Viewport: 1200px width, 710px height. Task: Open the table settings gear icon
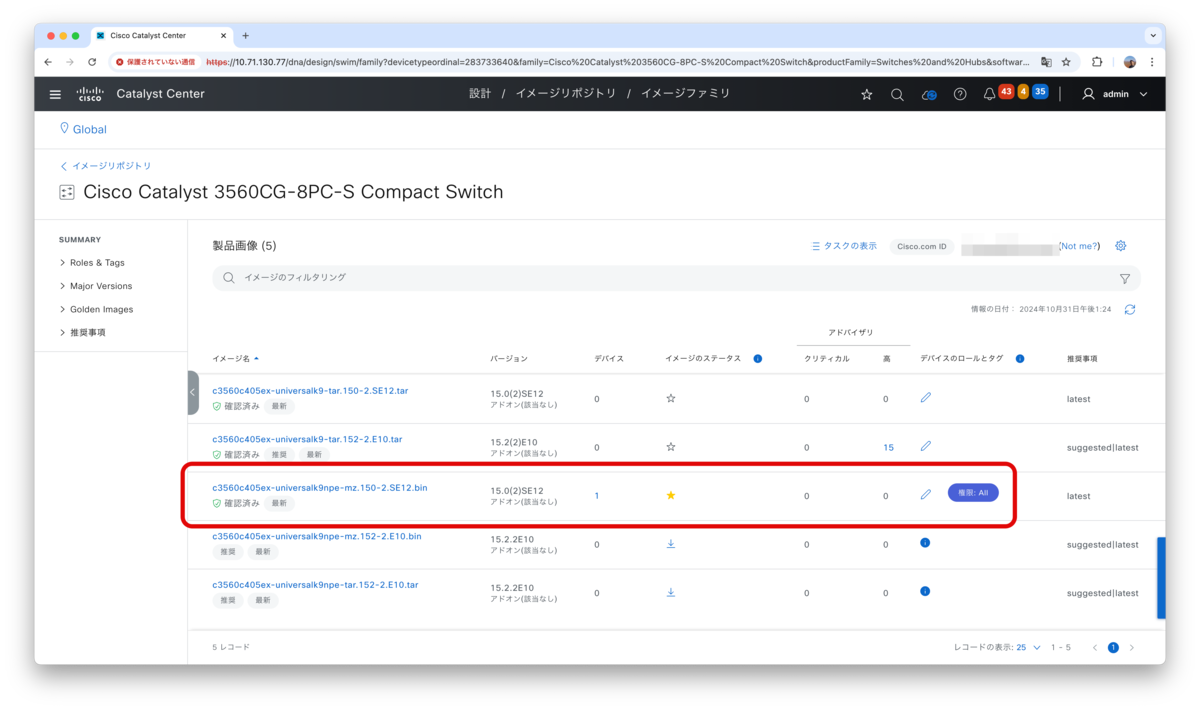coord(1121,246)
